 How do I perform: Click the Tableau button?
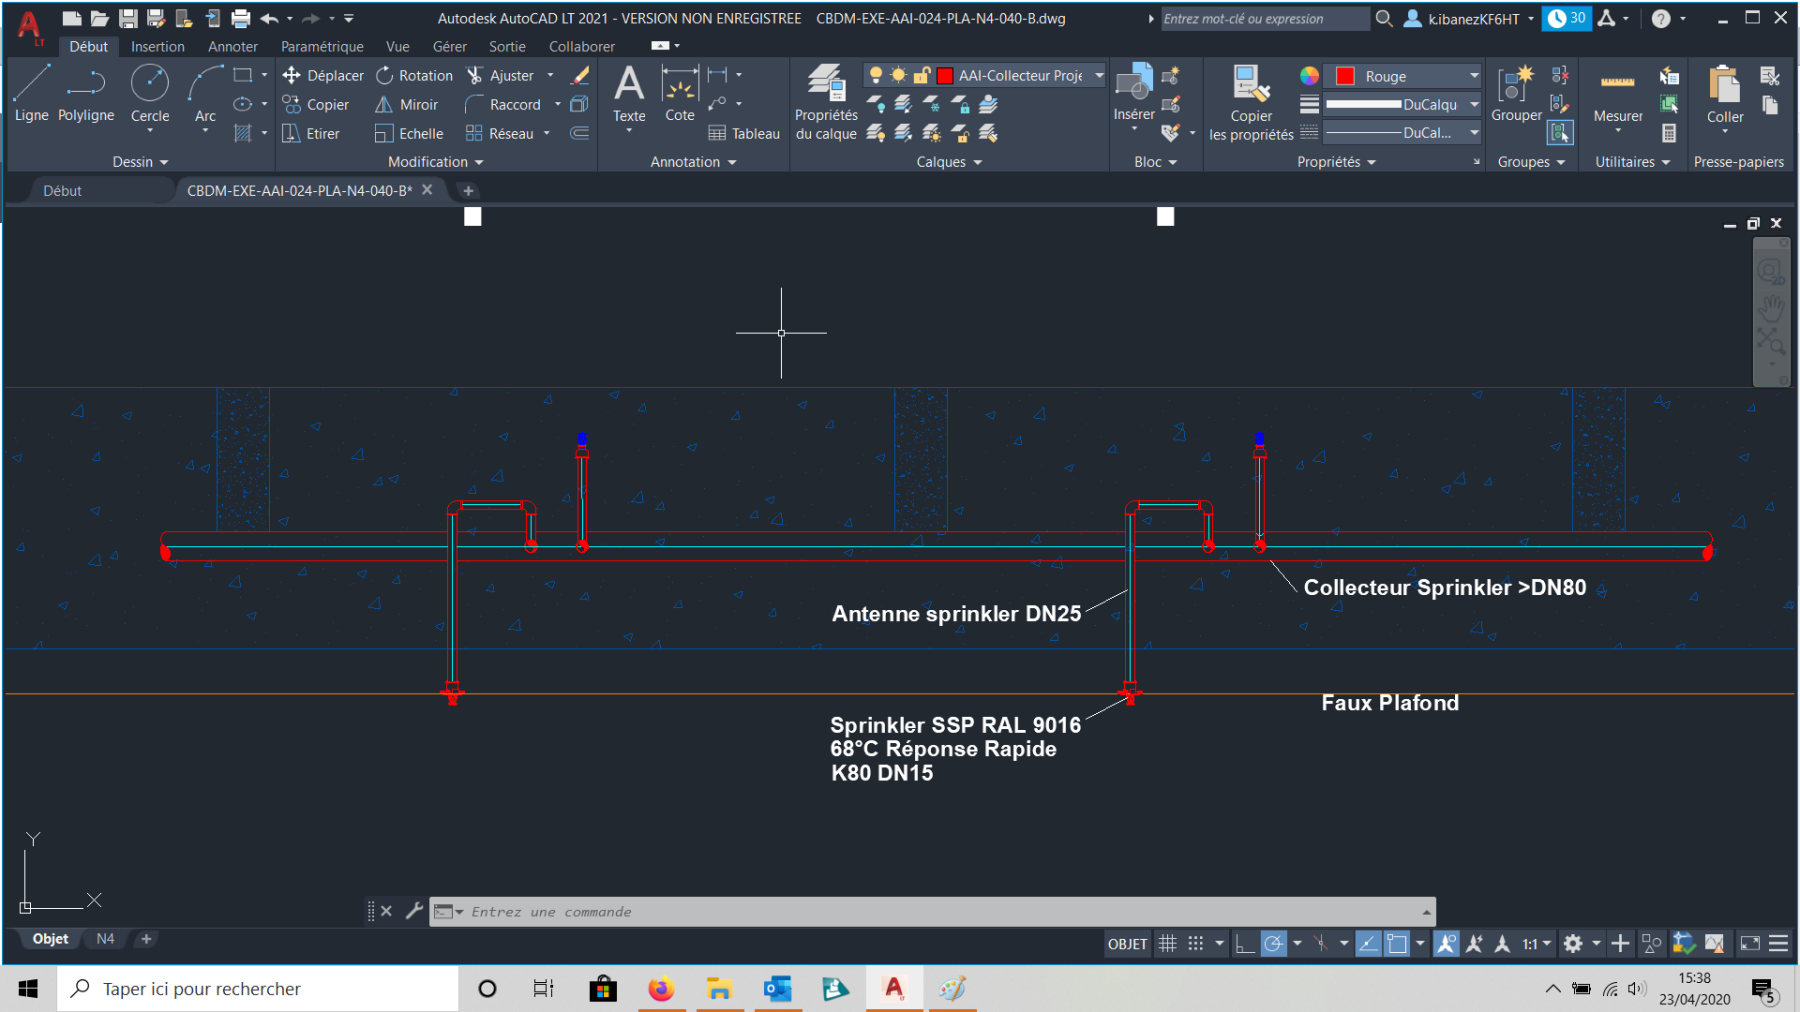tap(744, 134)
